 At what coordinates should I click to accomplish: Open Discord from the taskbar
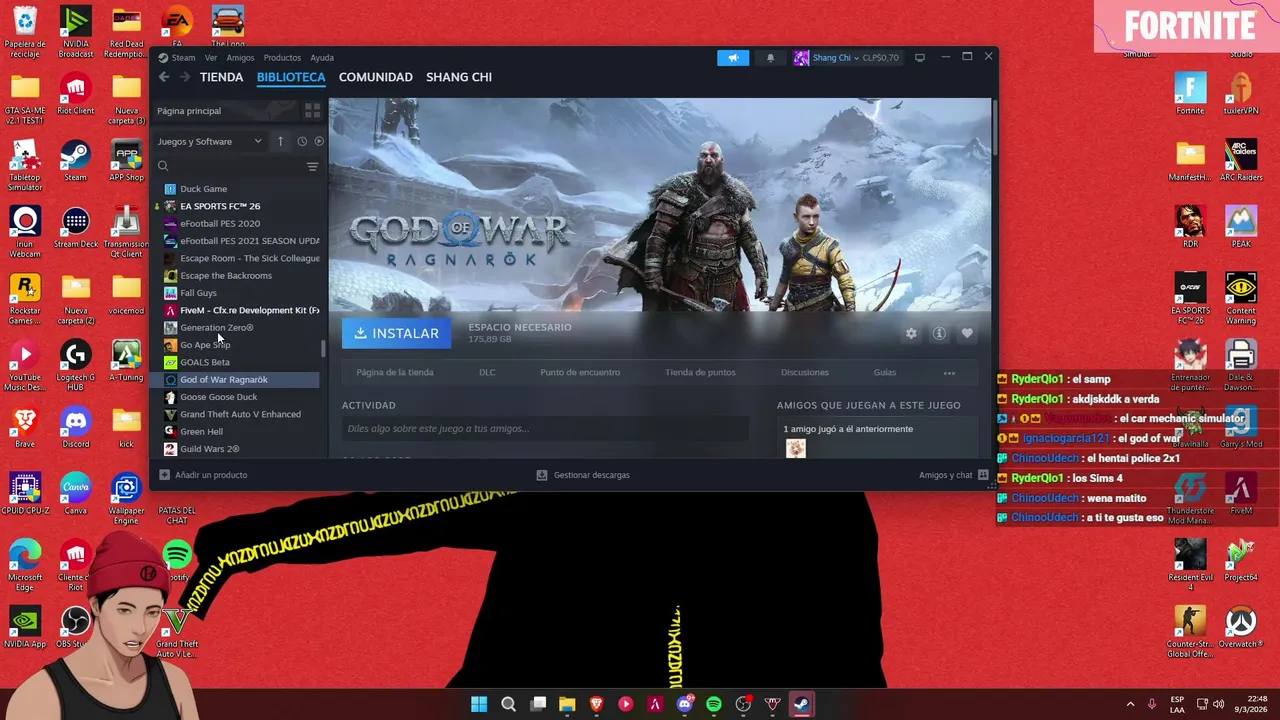[x=685, y=704]
